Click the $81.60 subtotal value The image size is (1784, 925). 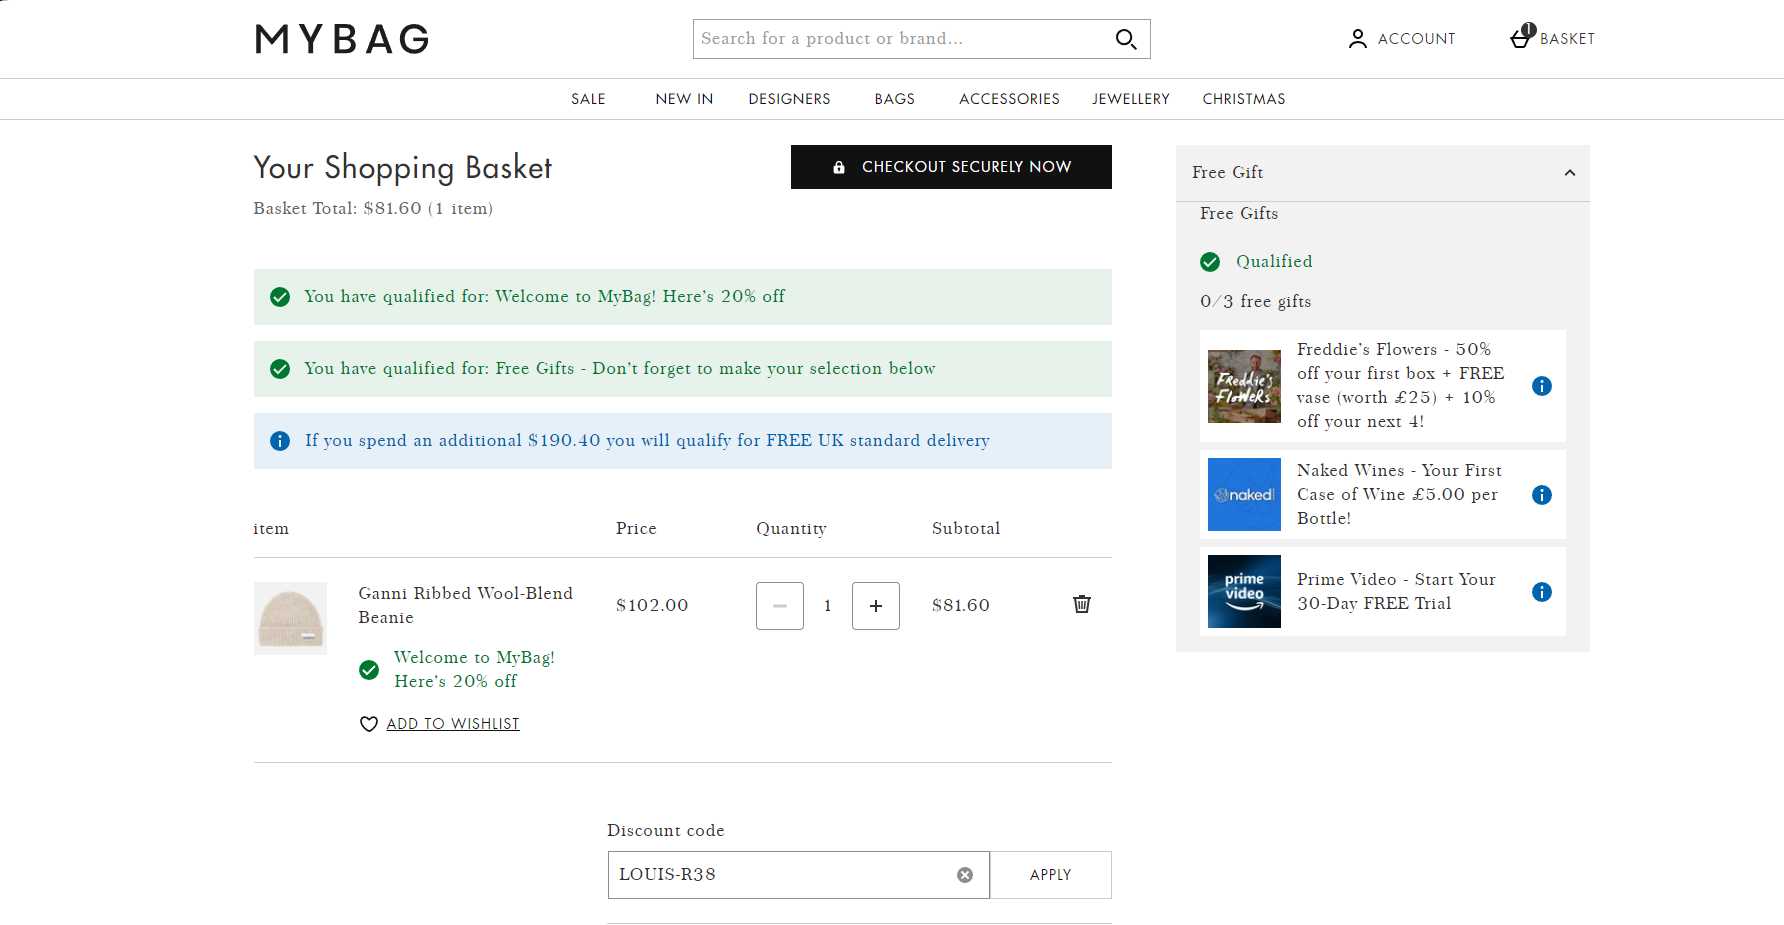[x=961, y=606]
